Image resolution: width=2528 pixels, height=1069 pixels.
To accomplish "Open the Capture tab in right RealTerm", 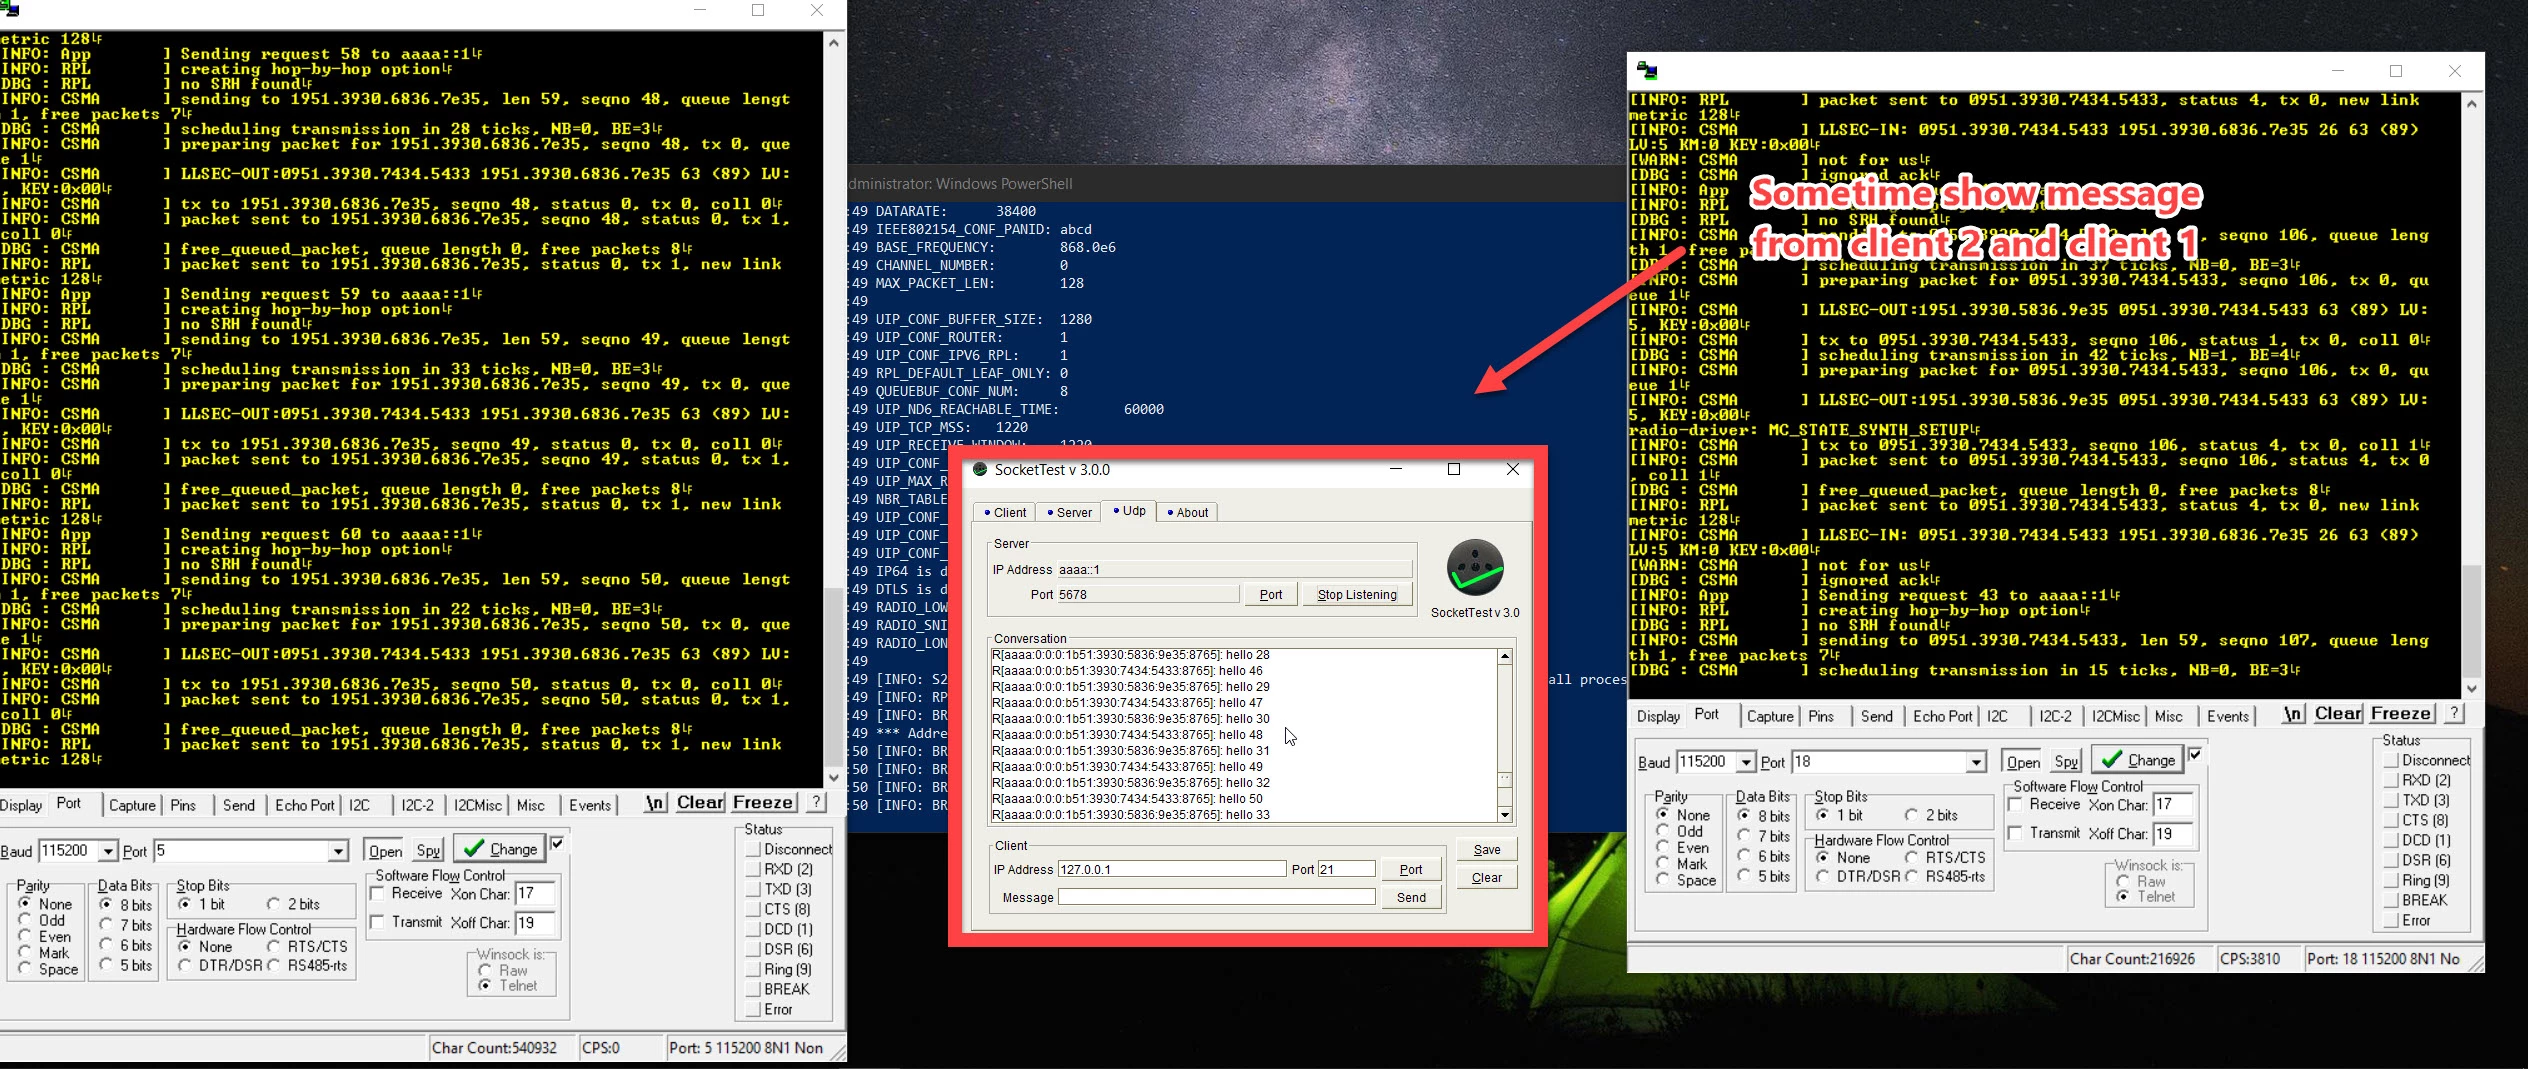I will point(1769,716).
